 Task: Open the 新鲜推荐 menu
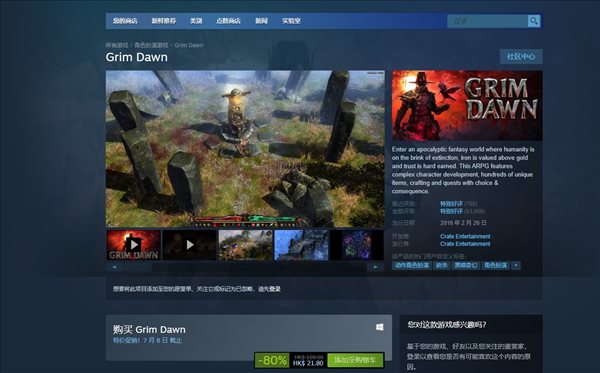click(163, 21)
